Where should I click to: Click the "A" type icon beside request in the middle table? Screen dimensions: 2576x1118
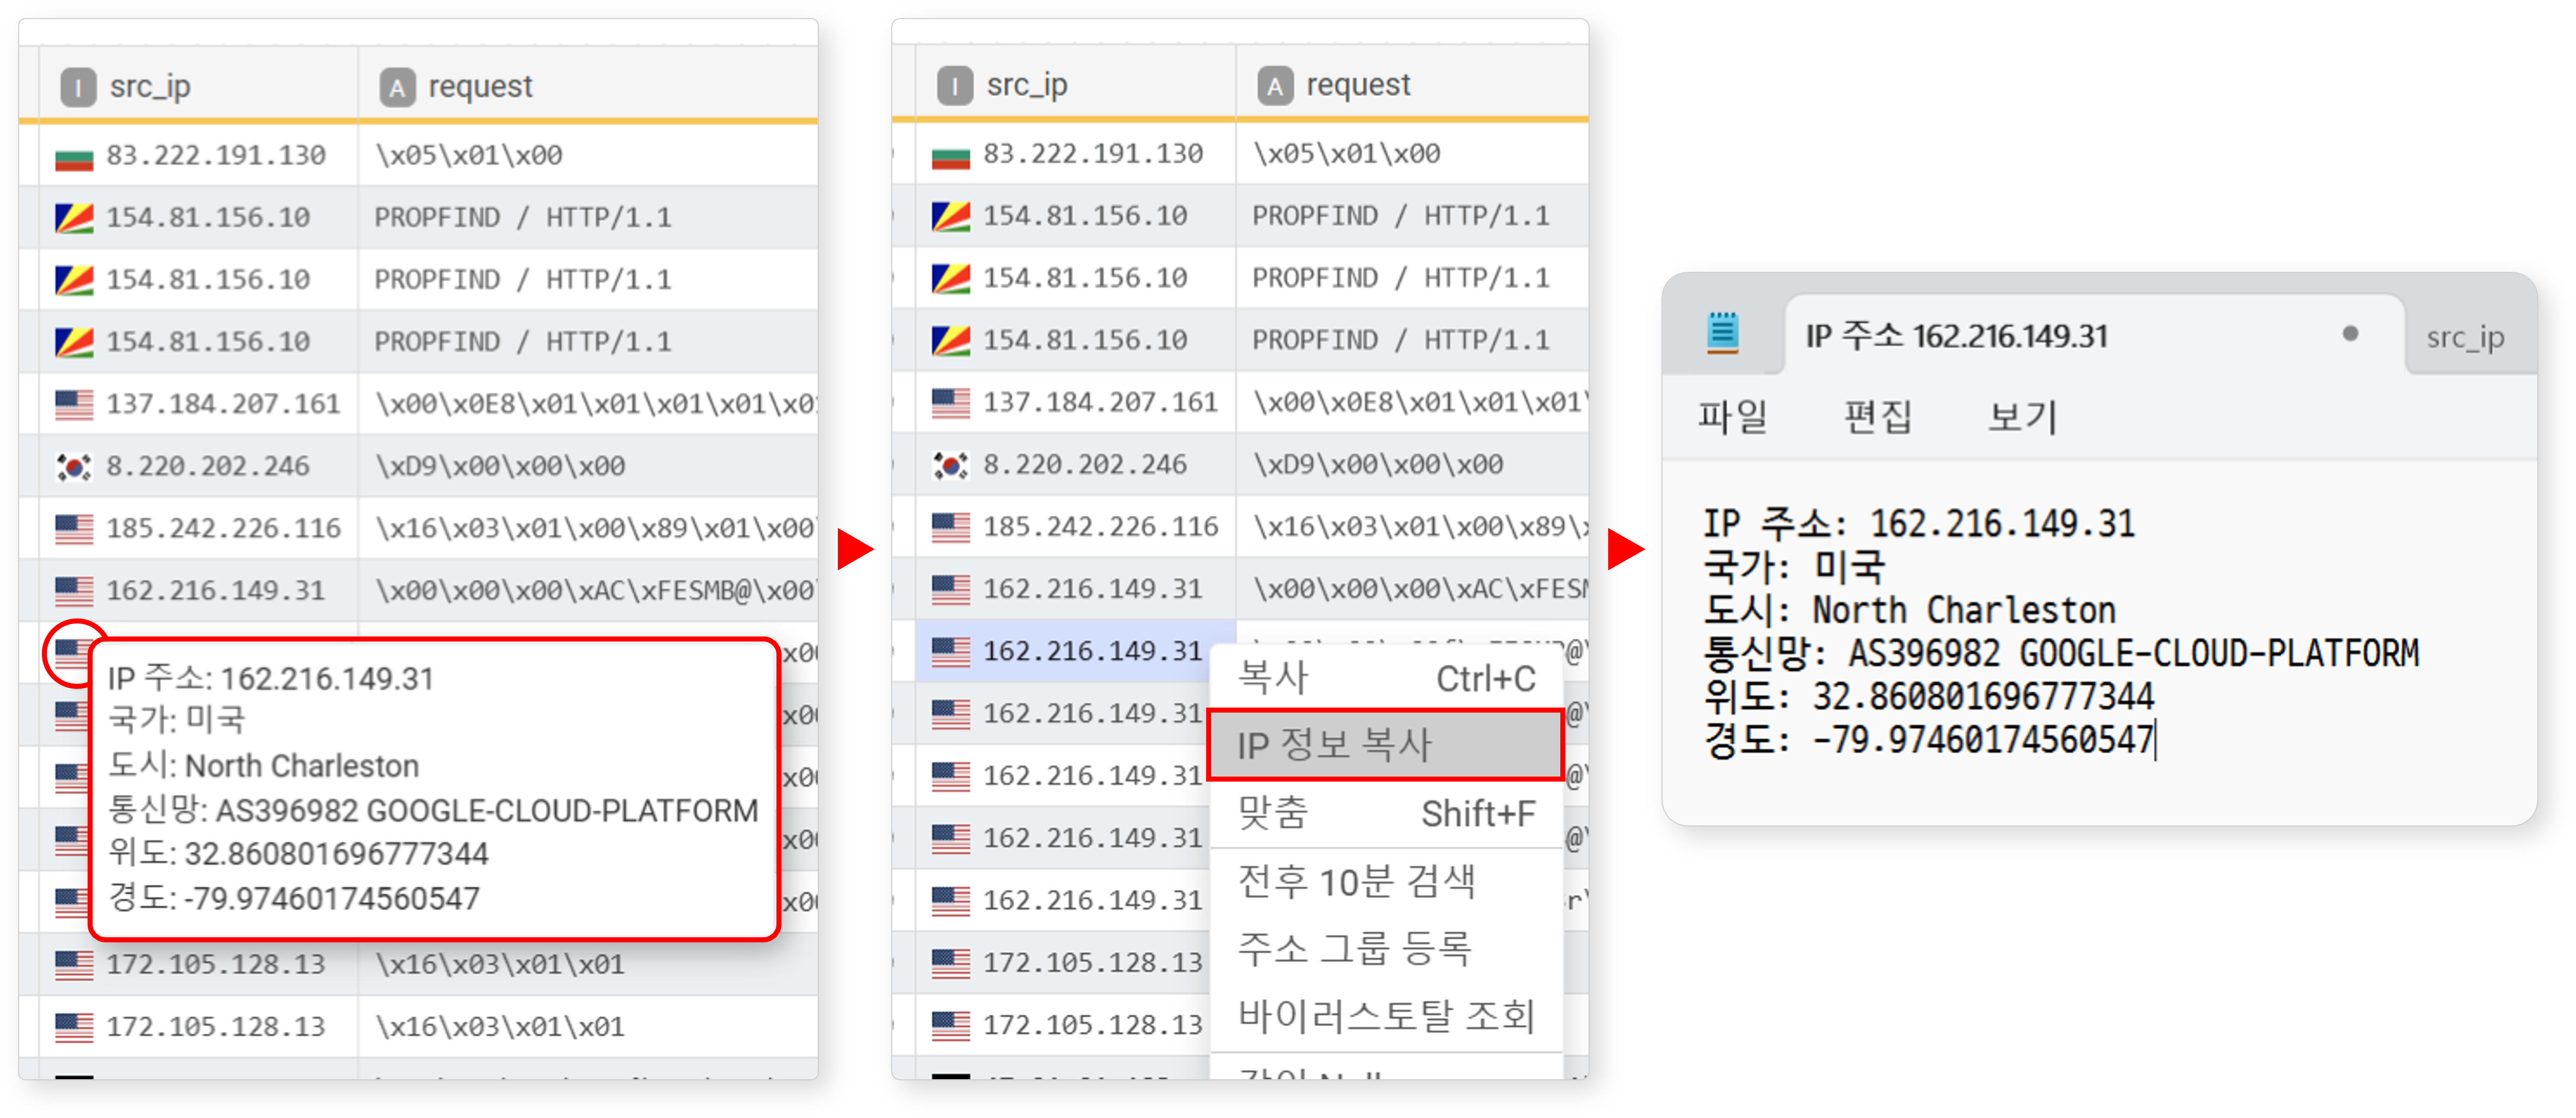point(1274,85)
